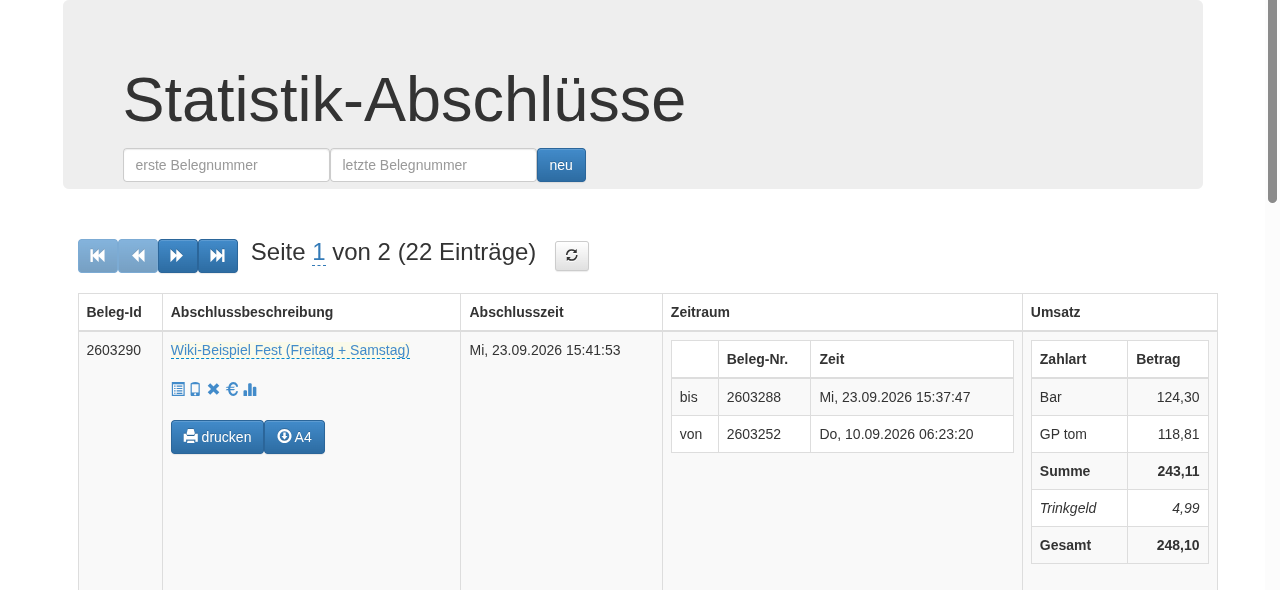Image resolution: width=1280 pixels, height=590 pixels.
Task: Click the mobile phone icon below the description
Action: click(195, 389)
